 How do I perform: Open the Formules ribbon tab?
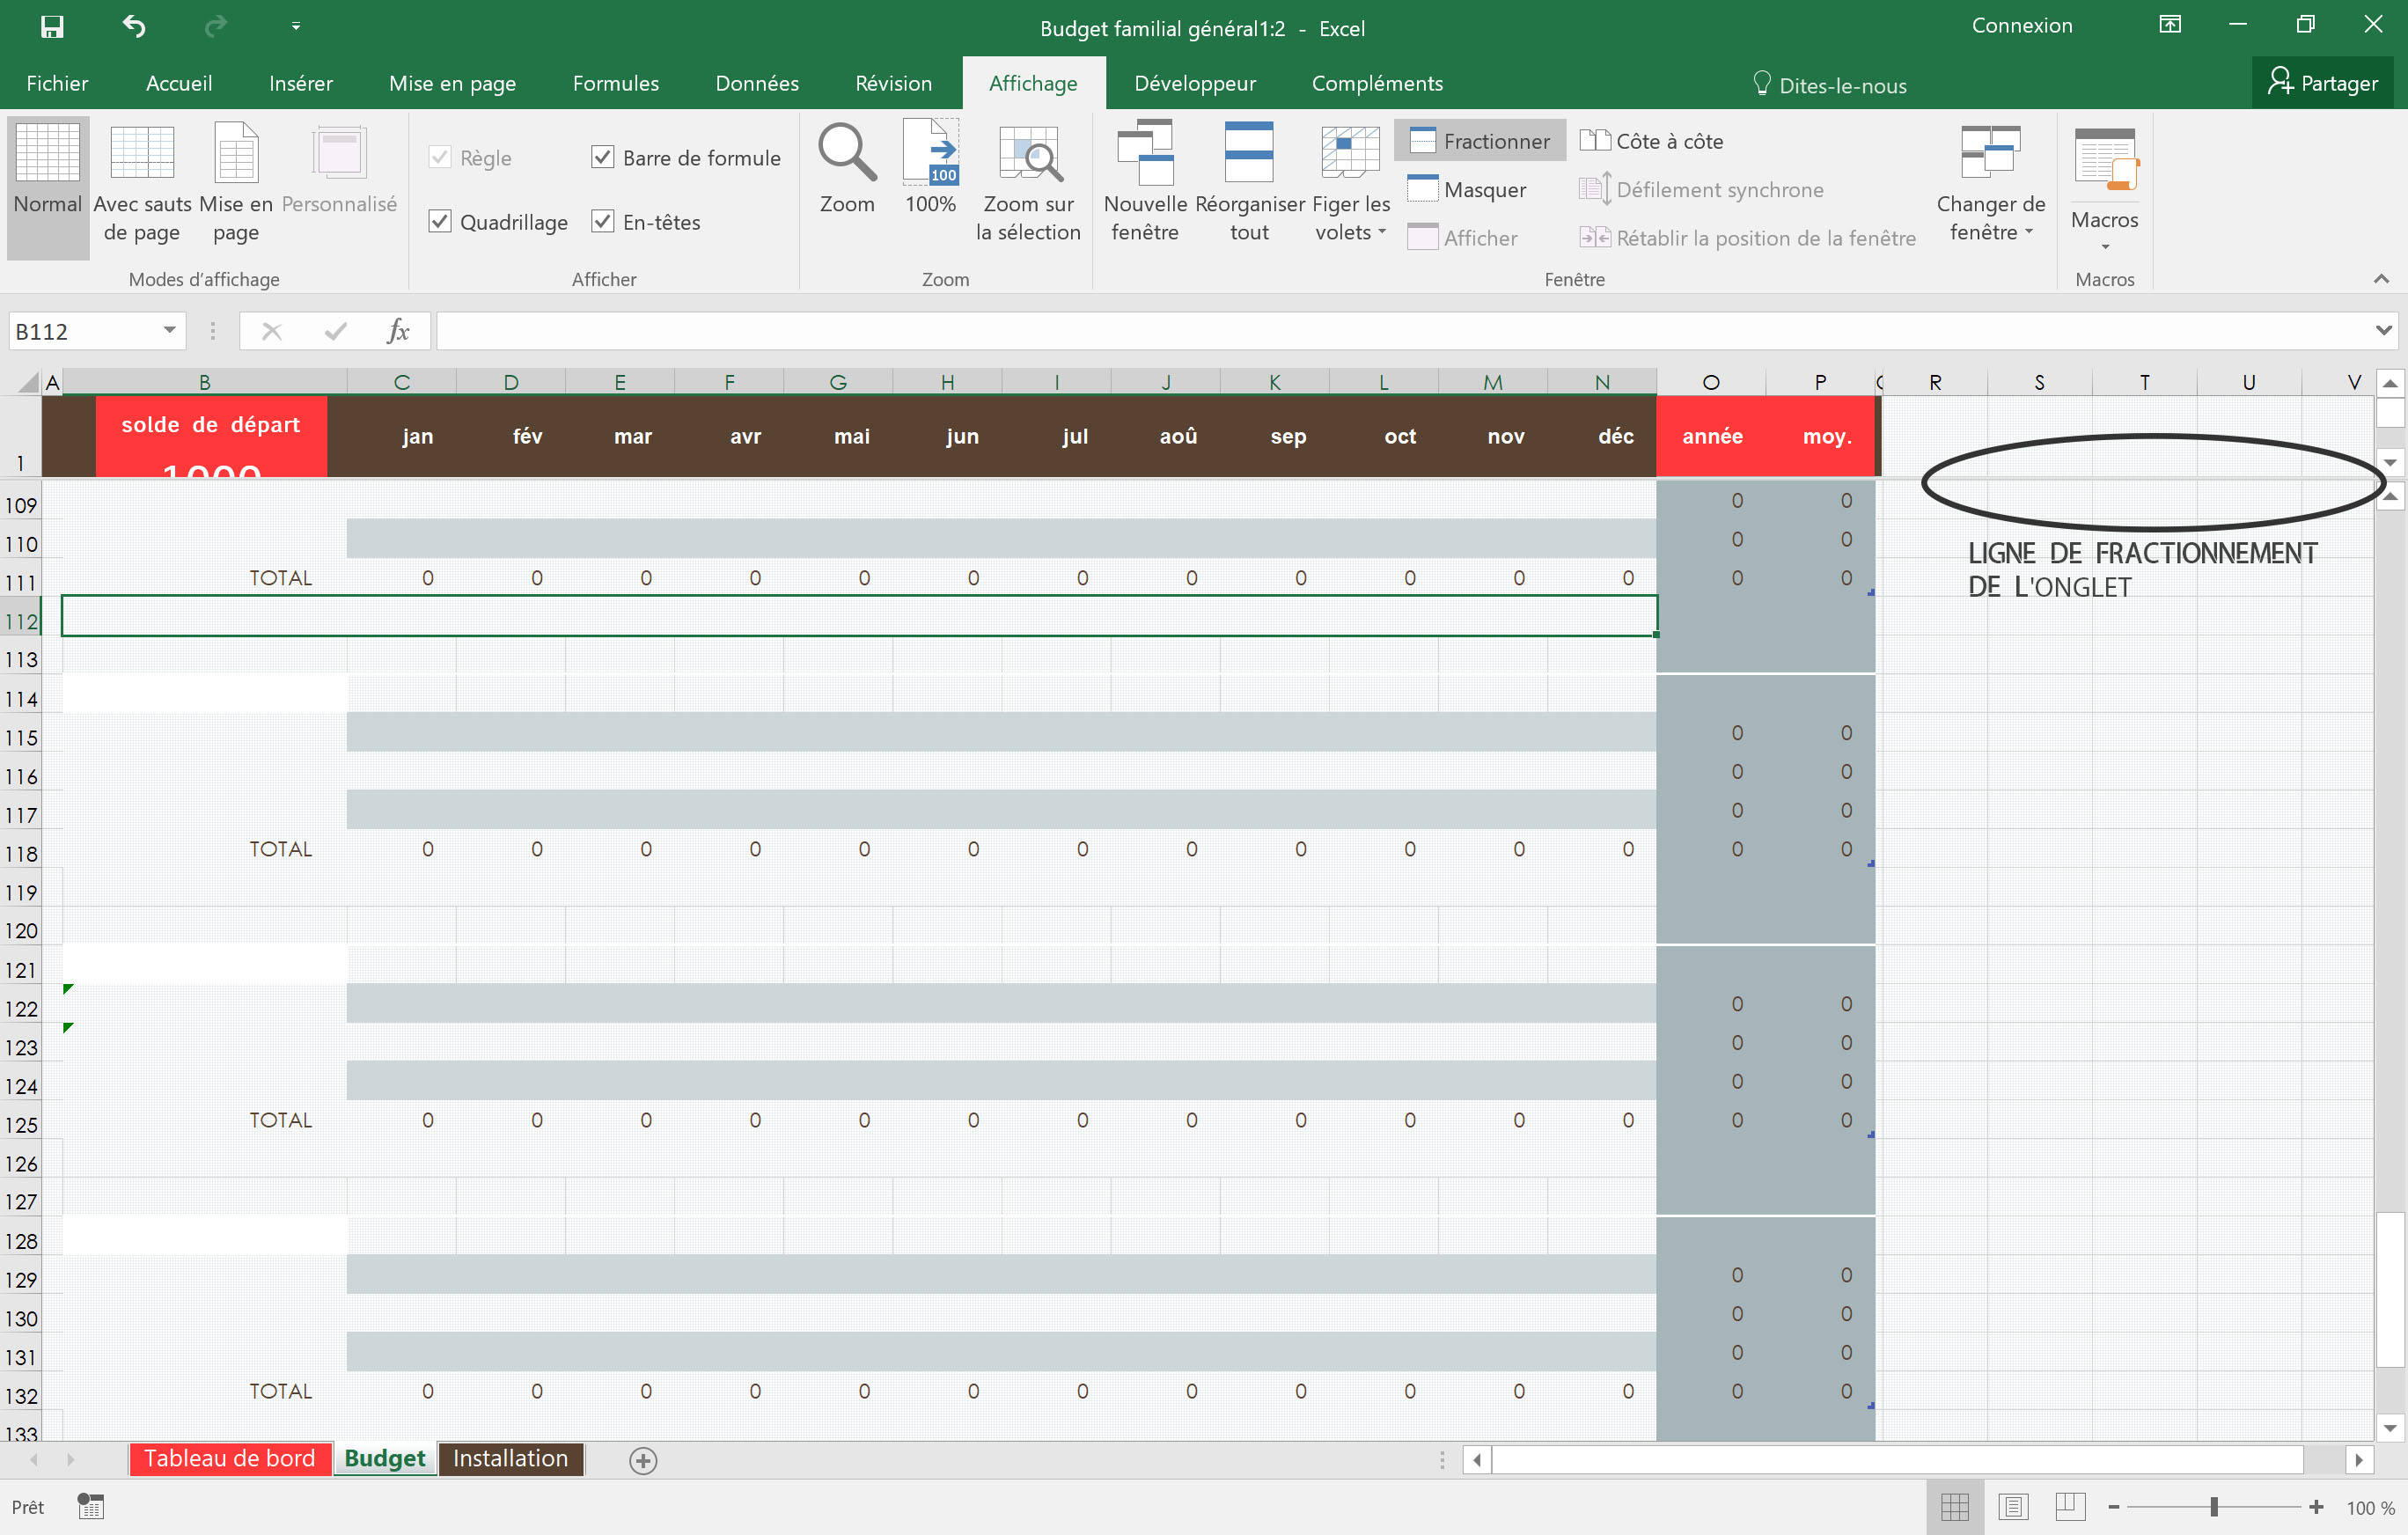pyautogui.click(x=615, y=84)
